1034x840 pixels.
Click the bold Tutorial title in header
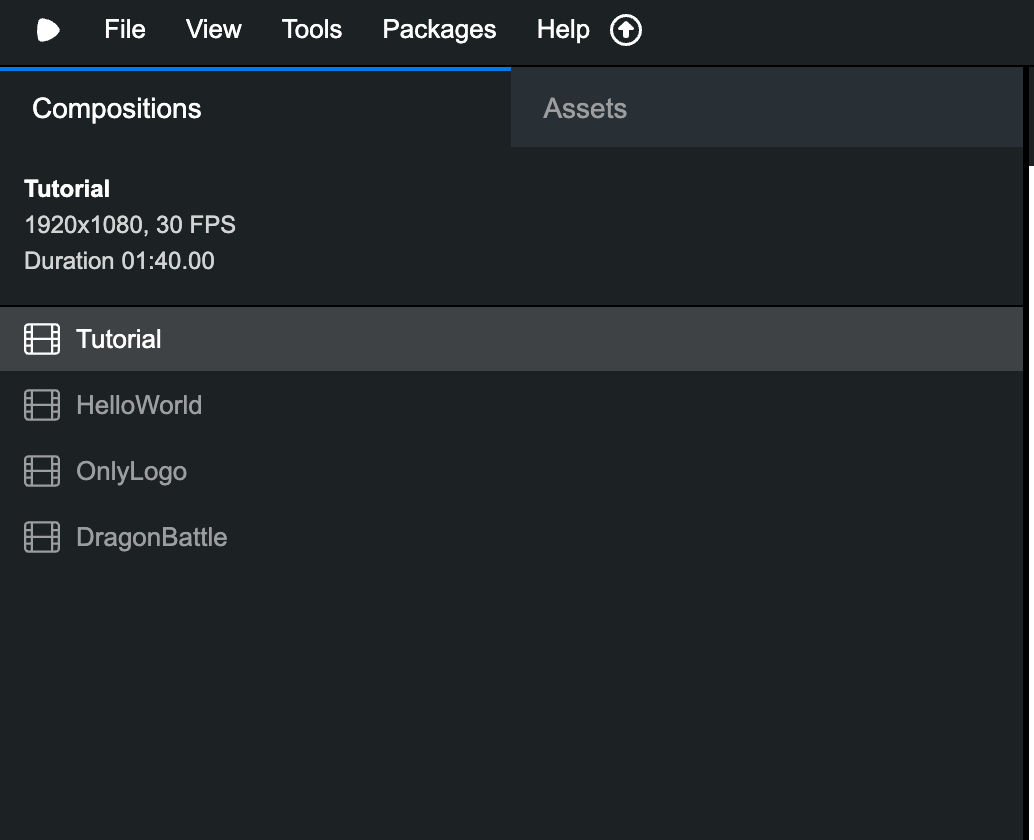pyautogui.click(x=67, y=189)
